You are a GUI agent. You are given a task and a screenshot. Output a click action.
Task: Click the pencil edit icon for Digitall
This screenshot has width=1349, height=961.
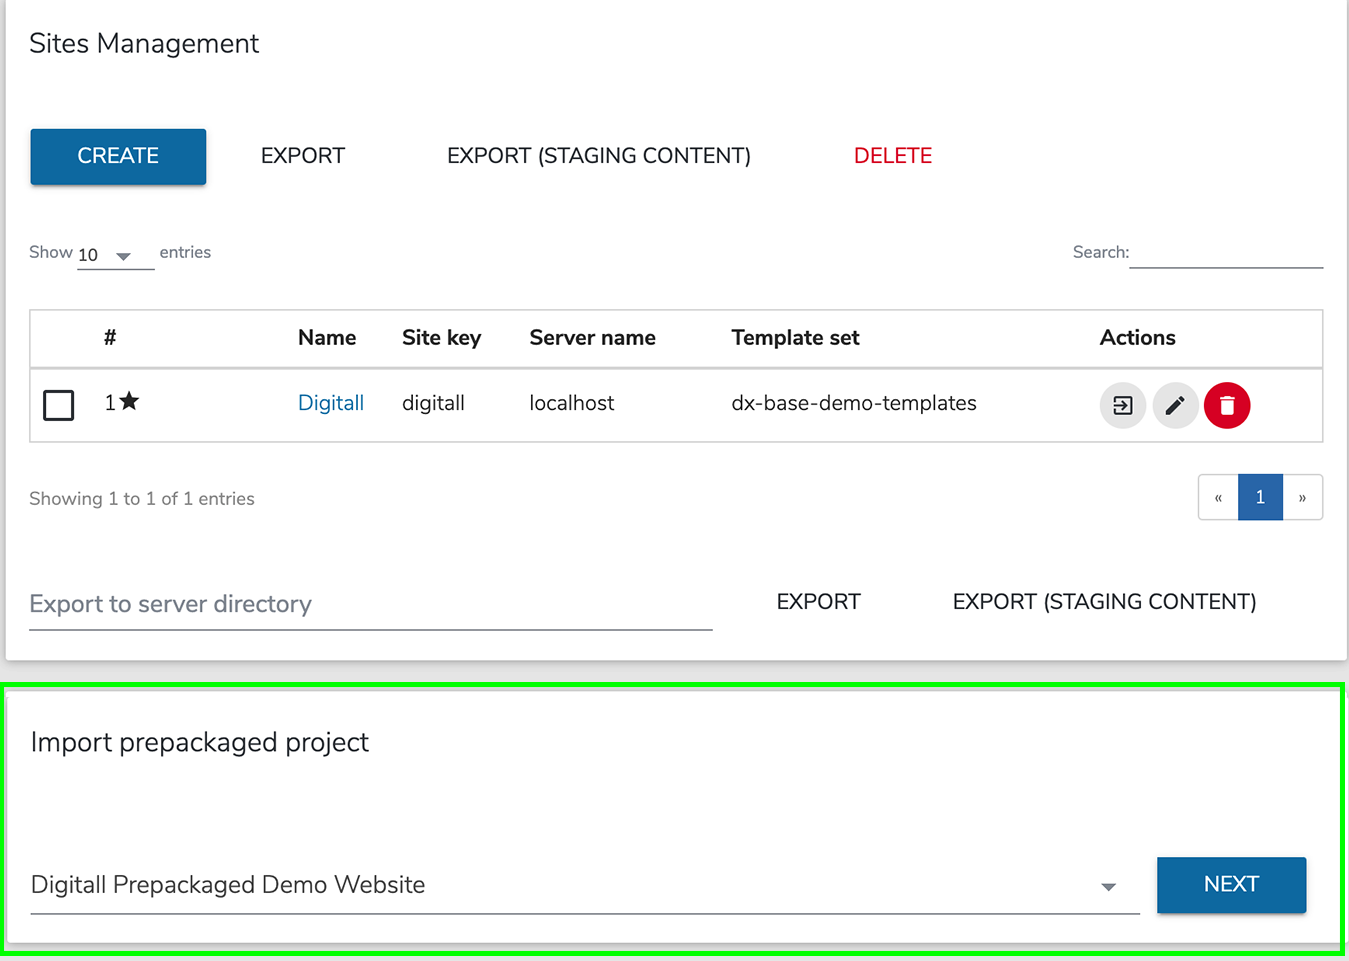(x=1175, y=405)
